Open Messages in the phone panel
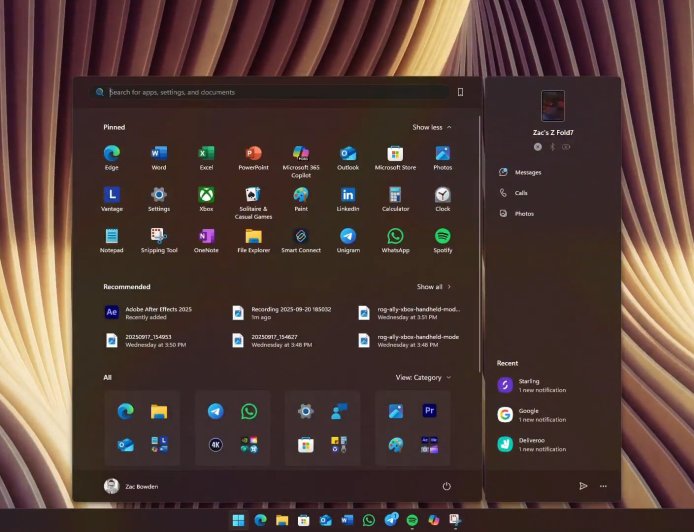Screen dimensions: 694x532 pos(527,172)
